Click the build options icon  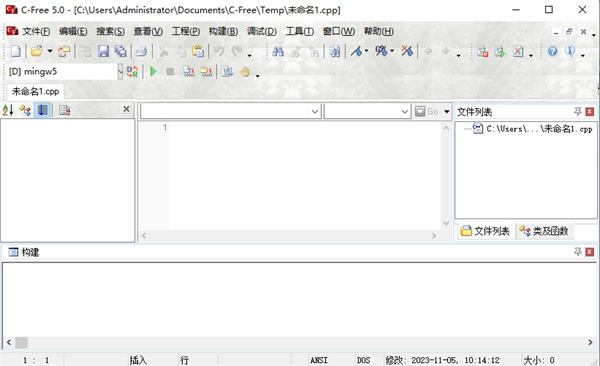(x=227, y=72)
